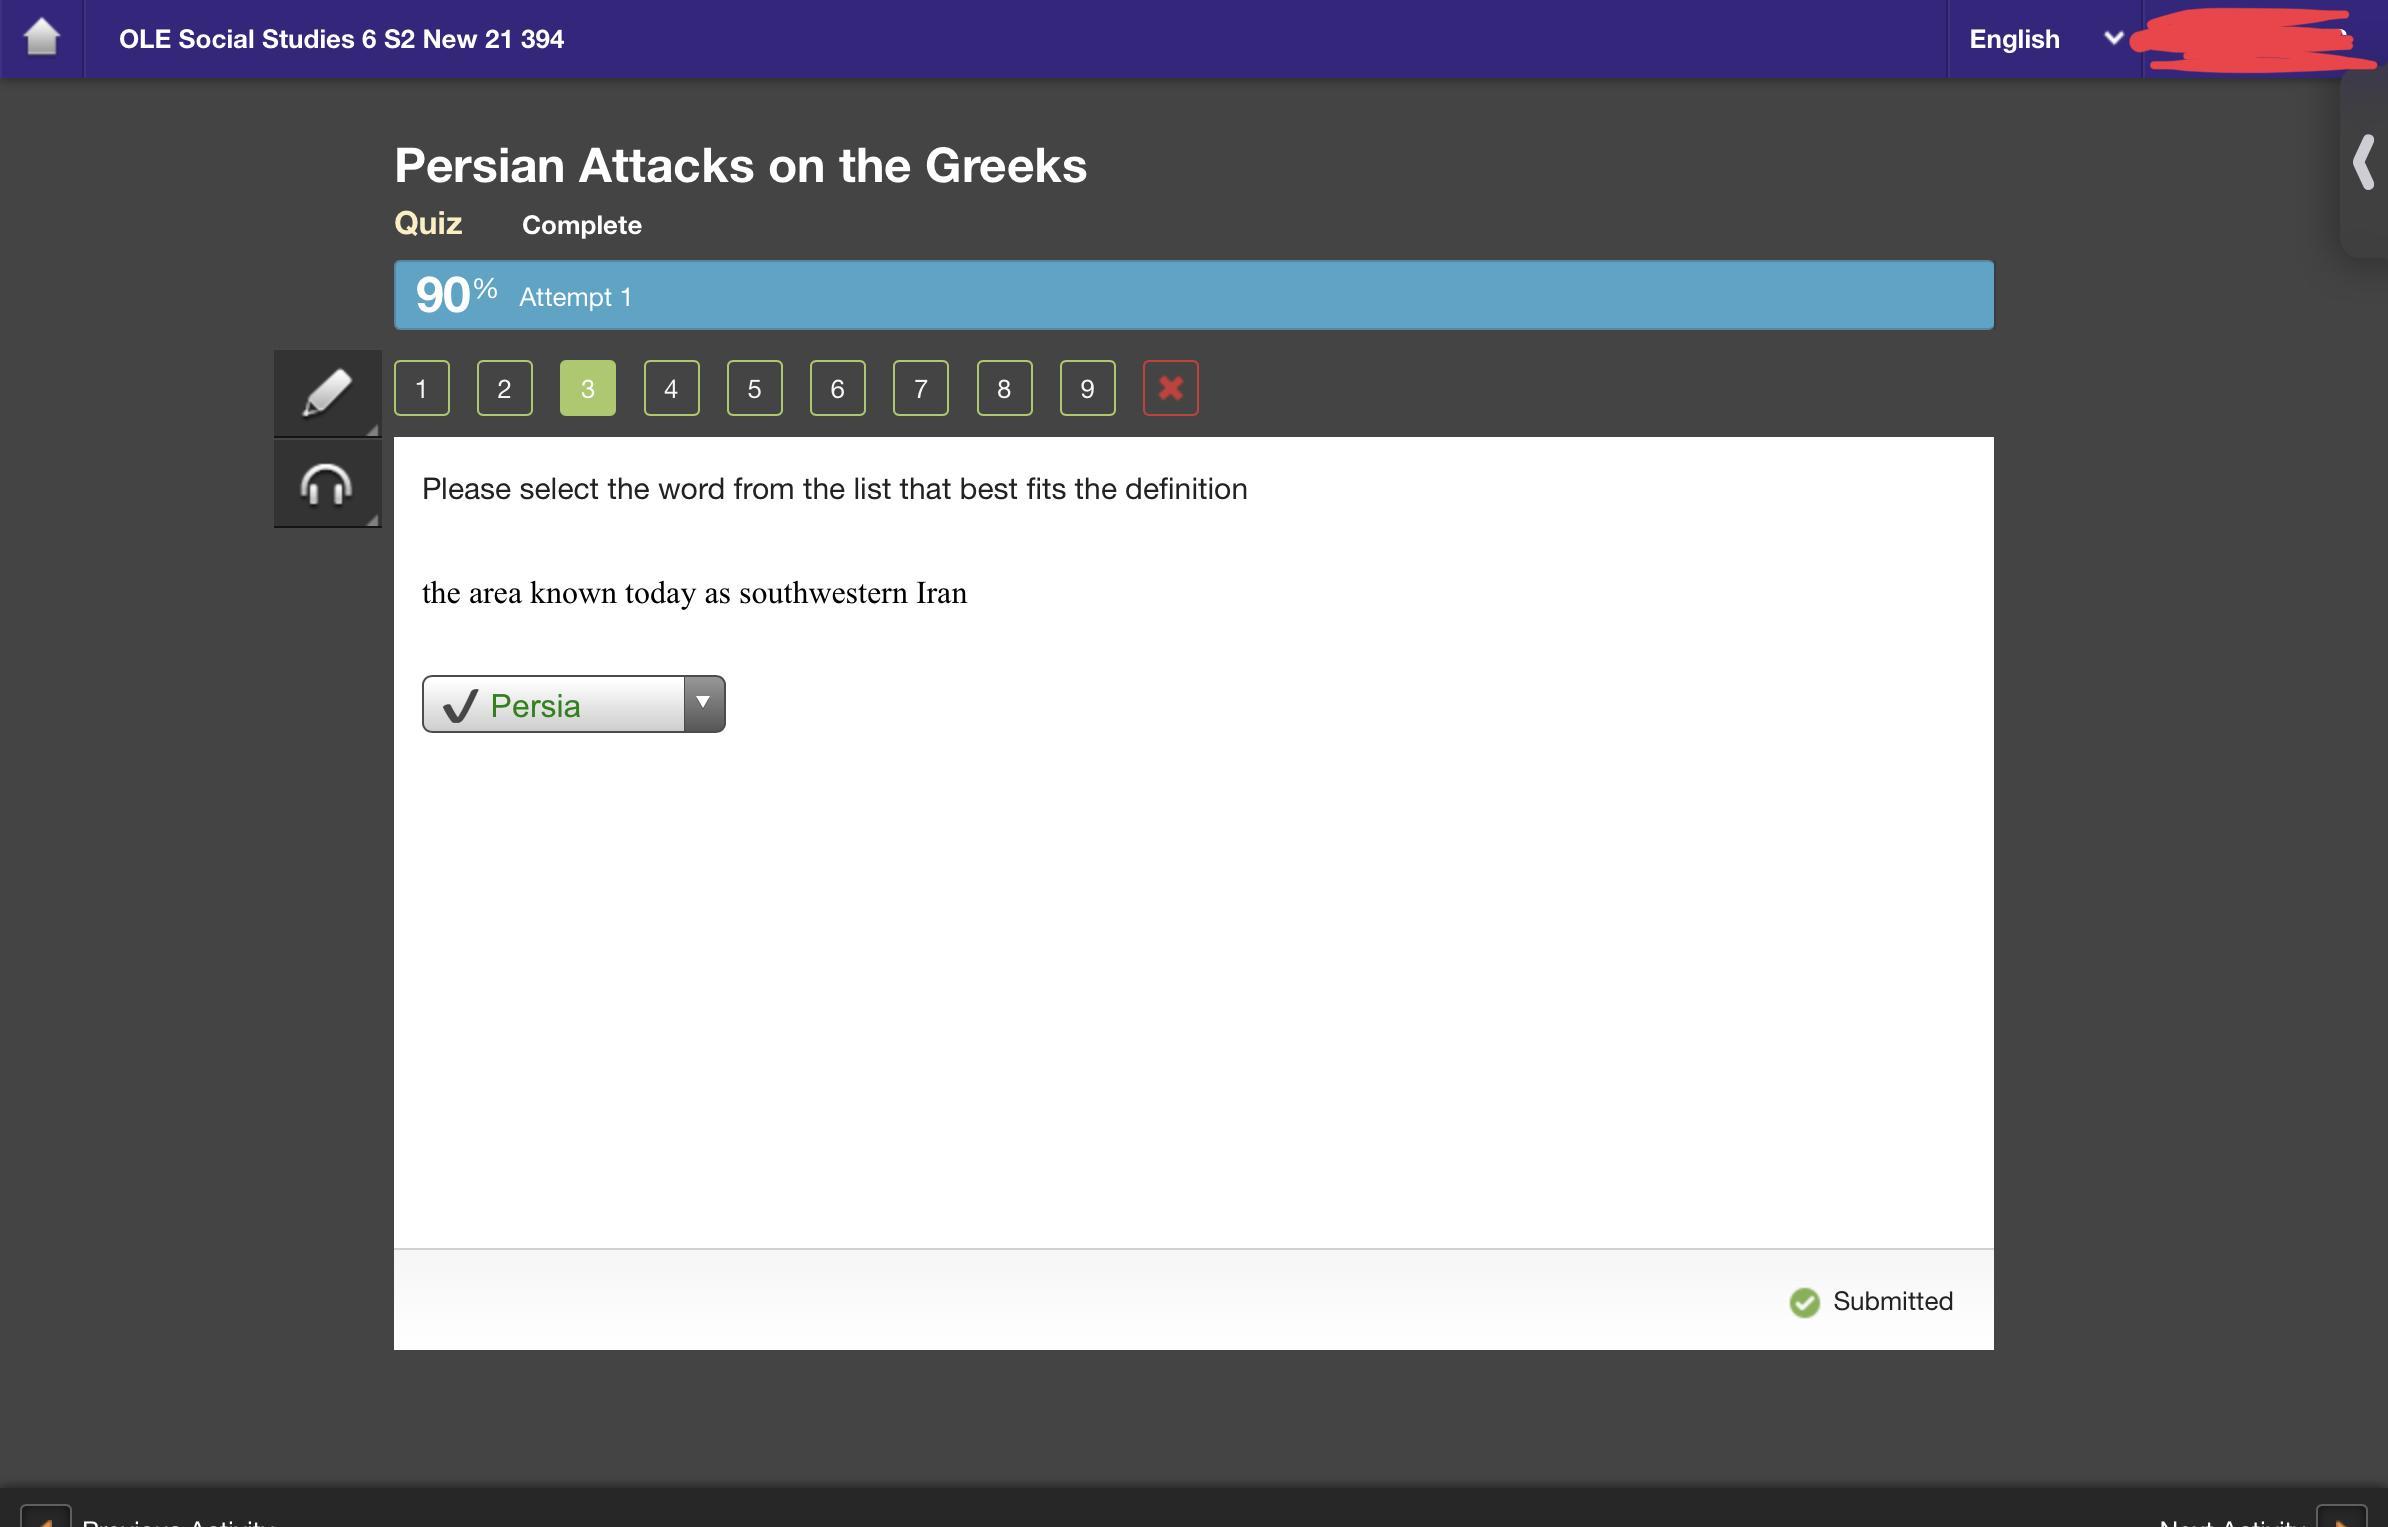The height and width of the screenshot is (1527, 2388).
Task: Select question 5 button
Action: pyautogui.click(x=754, y=388)
